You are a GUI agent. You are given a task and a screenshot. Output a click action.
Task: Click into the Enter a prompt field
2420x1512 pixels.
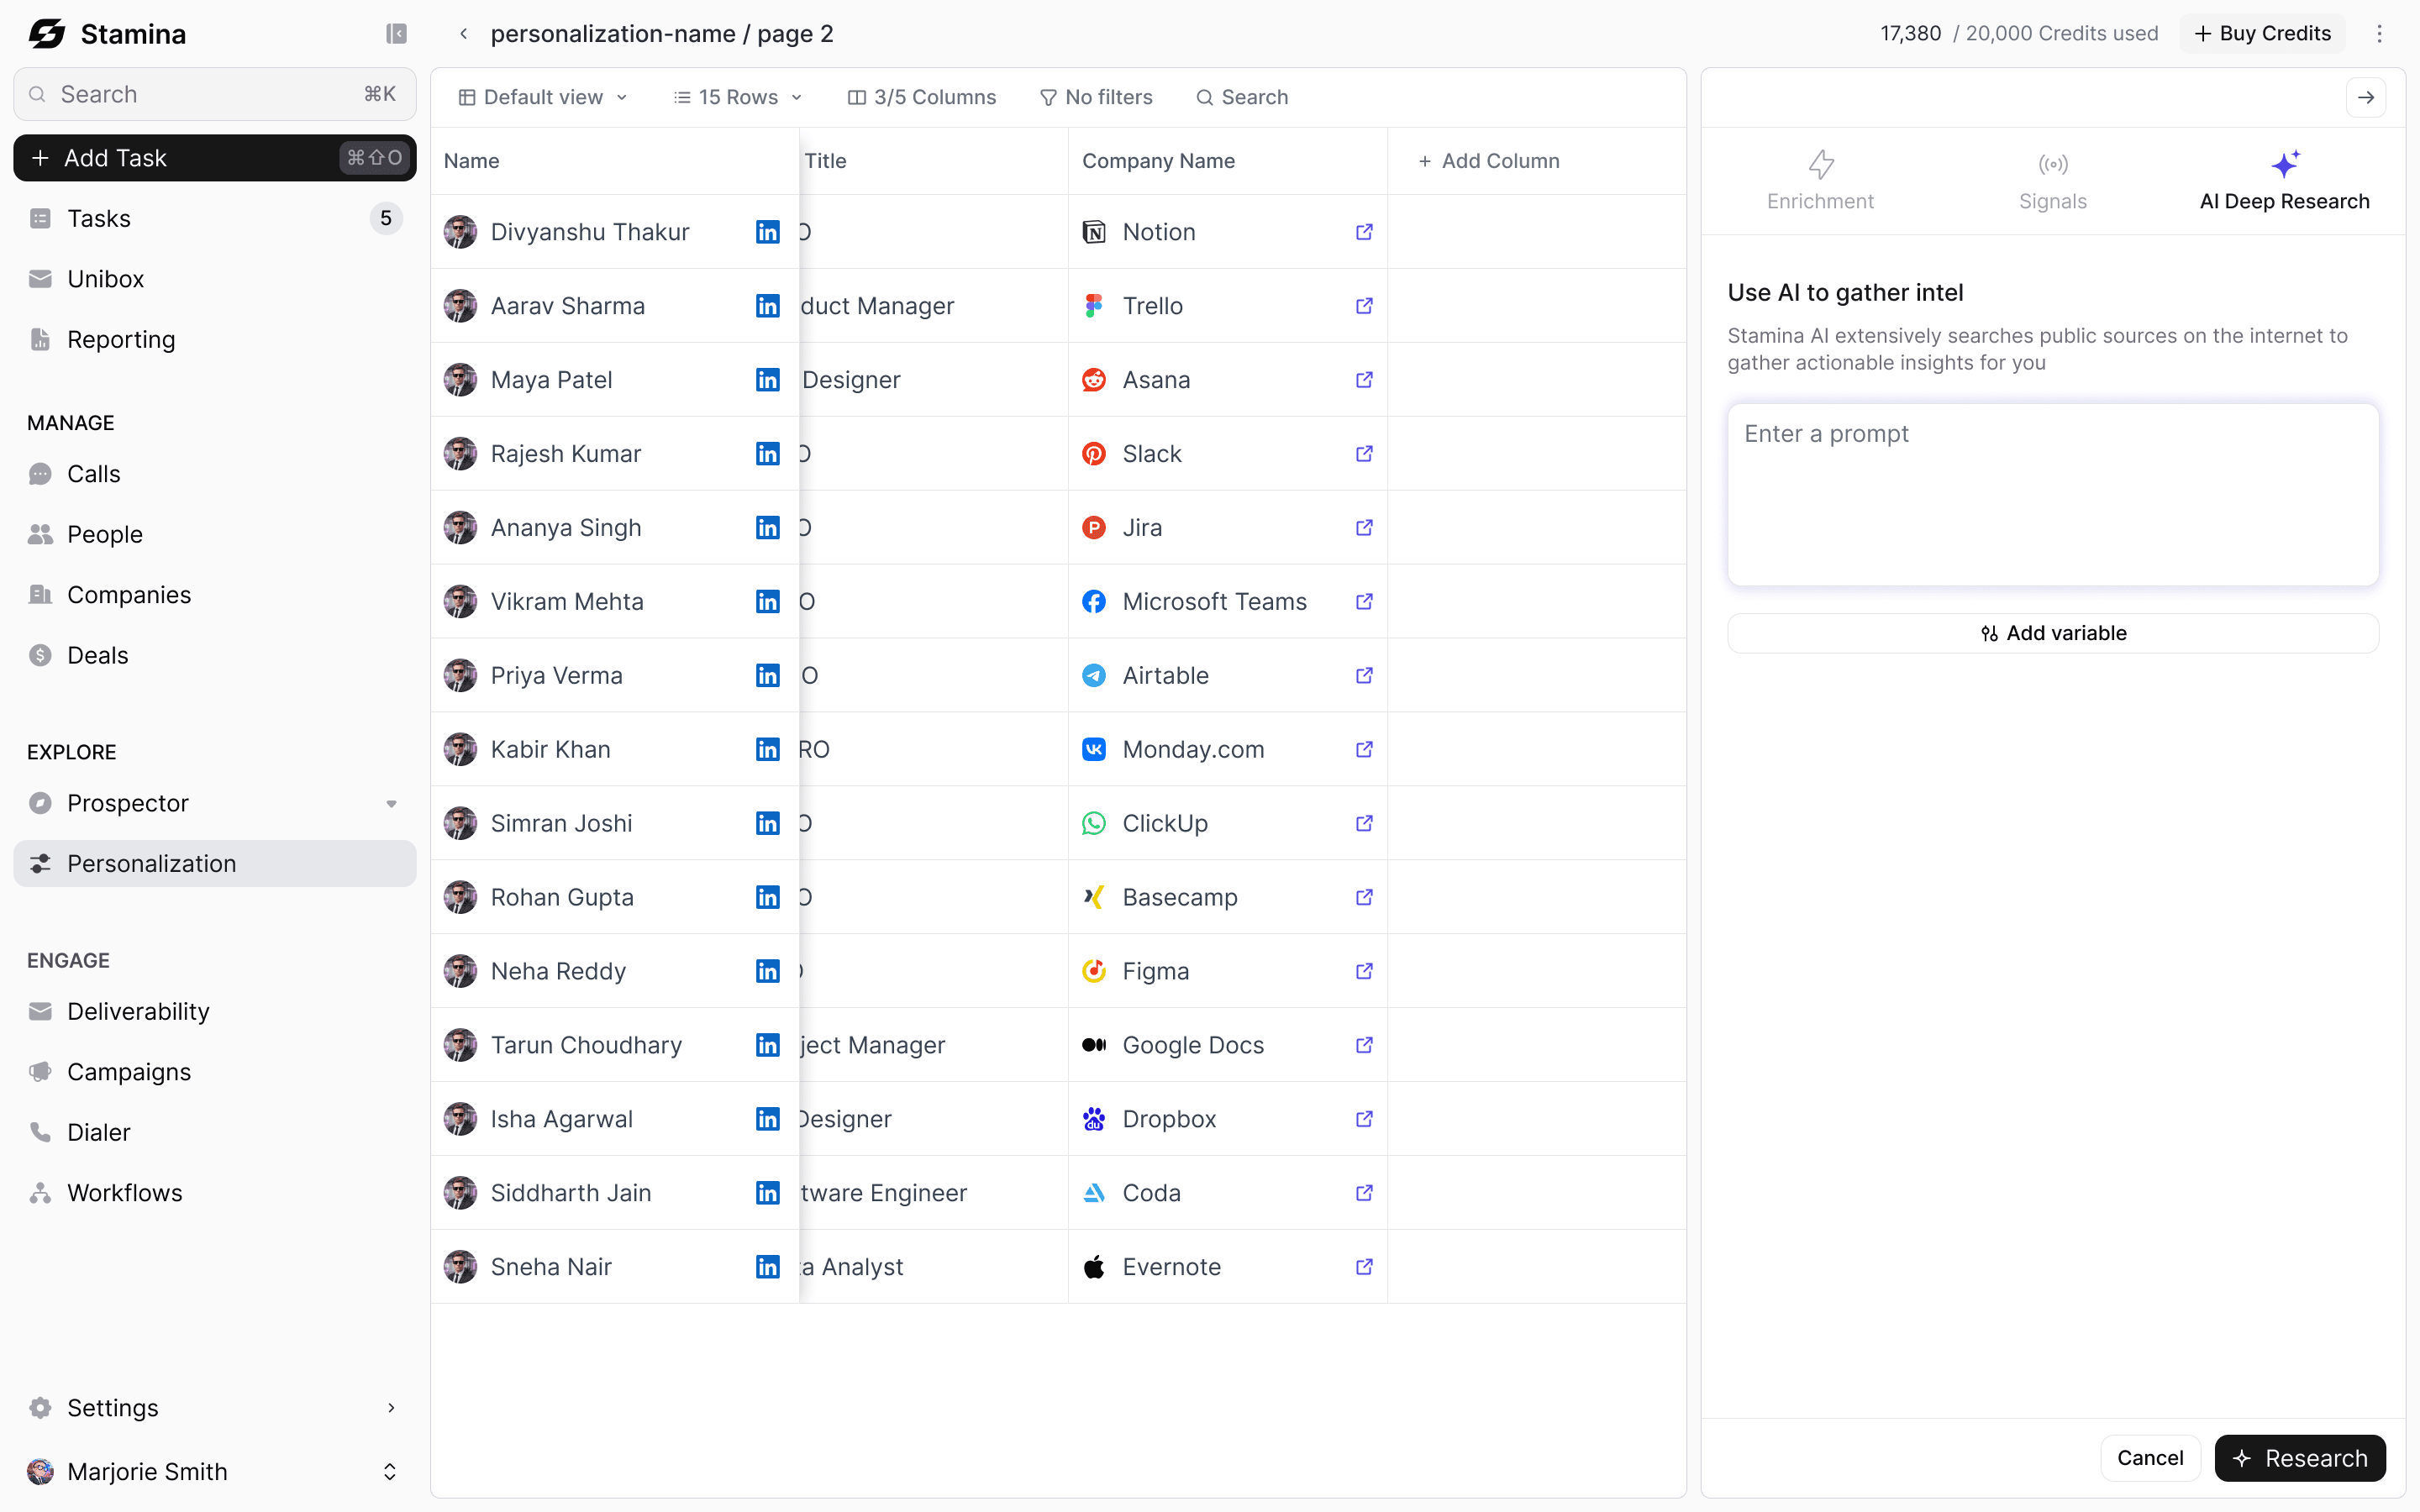click(2052, 494)
